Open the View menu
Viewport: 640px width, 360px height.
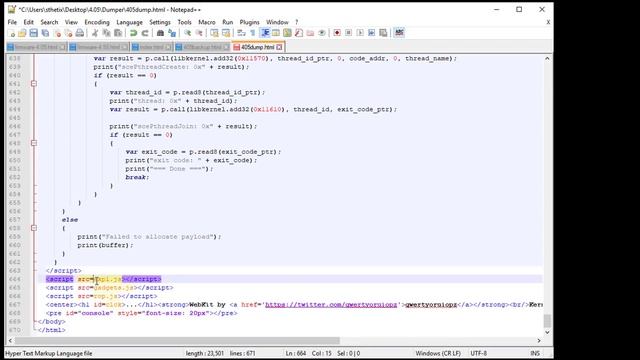[71, 22]
